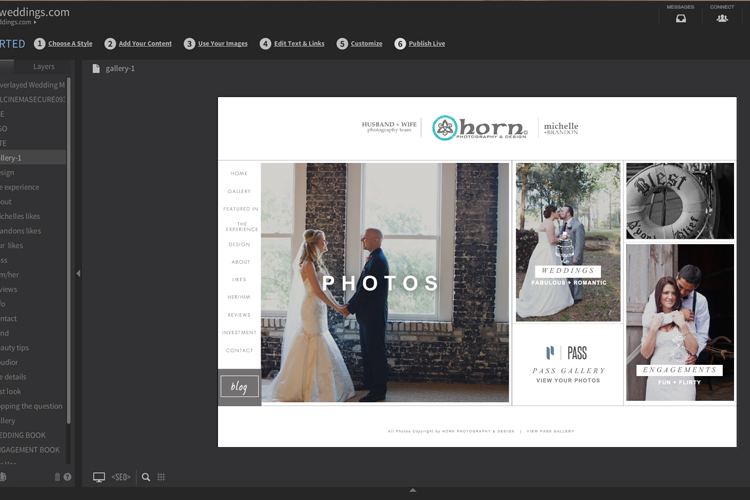Toggle the grid display icon

click(x=161, y=477)
